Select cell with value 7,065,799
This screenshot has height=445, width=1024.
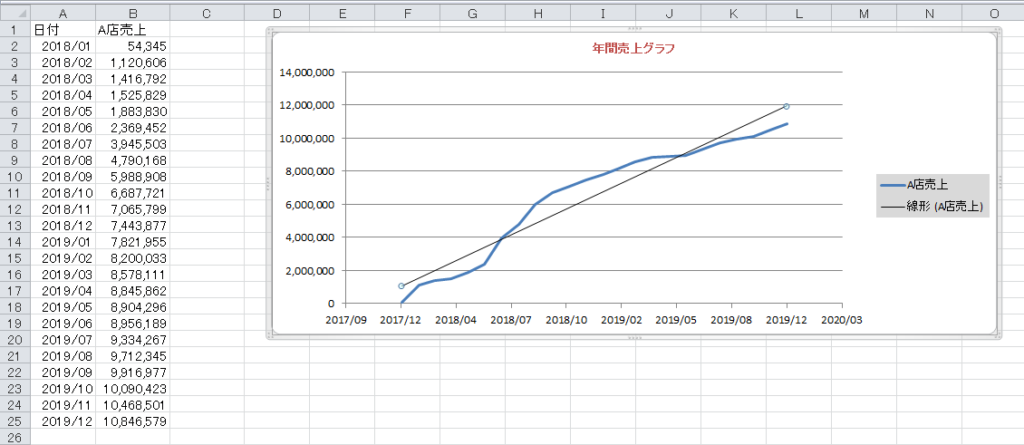pos(133,209)
